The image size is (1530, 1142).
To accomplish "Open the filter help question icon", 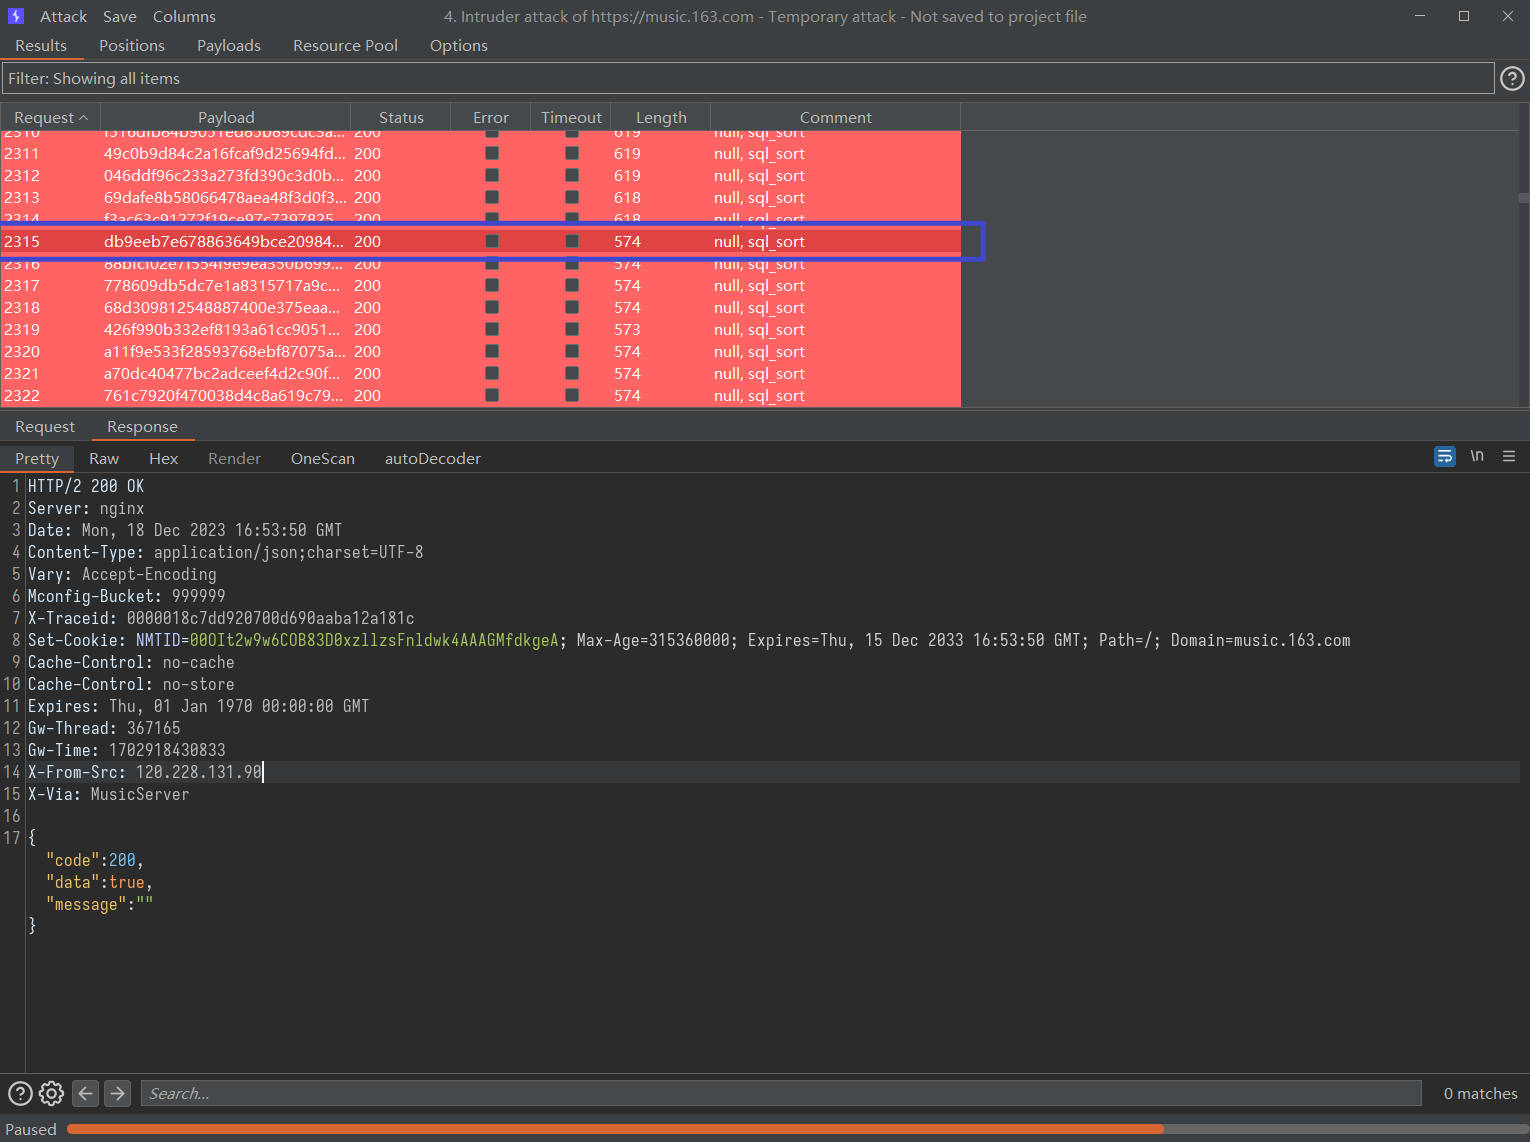I will 1512,79.
